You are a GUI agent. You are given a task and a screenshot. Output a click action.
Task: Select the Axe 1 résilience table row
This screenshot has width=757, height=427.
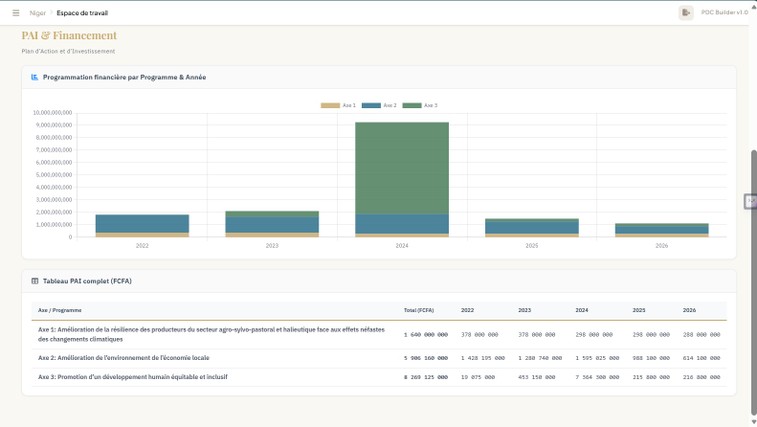point(210,334)
